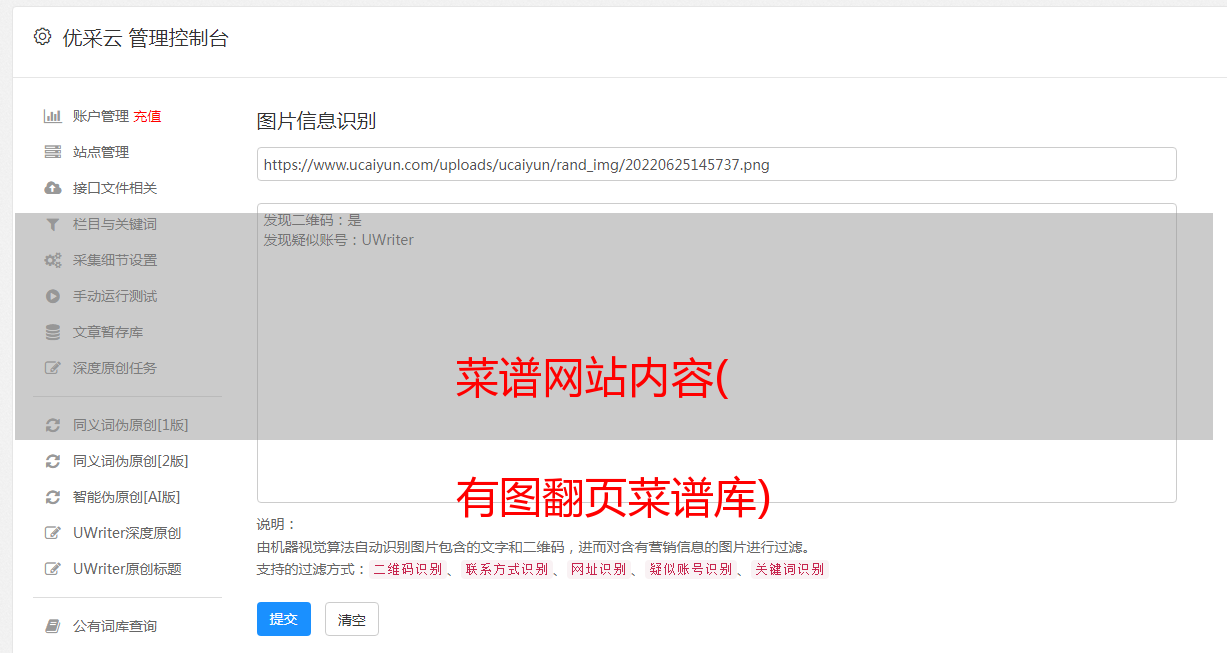Image resolution: width=1227 pixels, height=653 pixels.
Task: Click the edit icon for UWriter深度原创
Action: click(x=53, y=533)
